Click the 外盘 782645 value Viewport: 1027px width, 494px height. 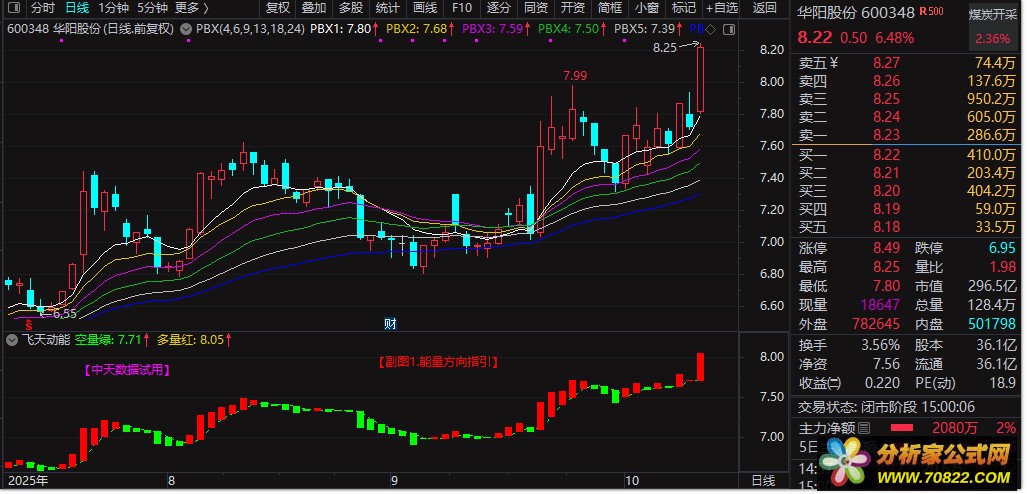pyautogui.click(x=874, y=324)
